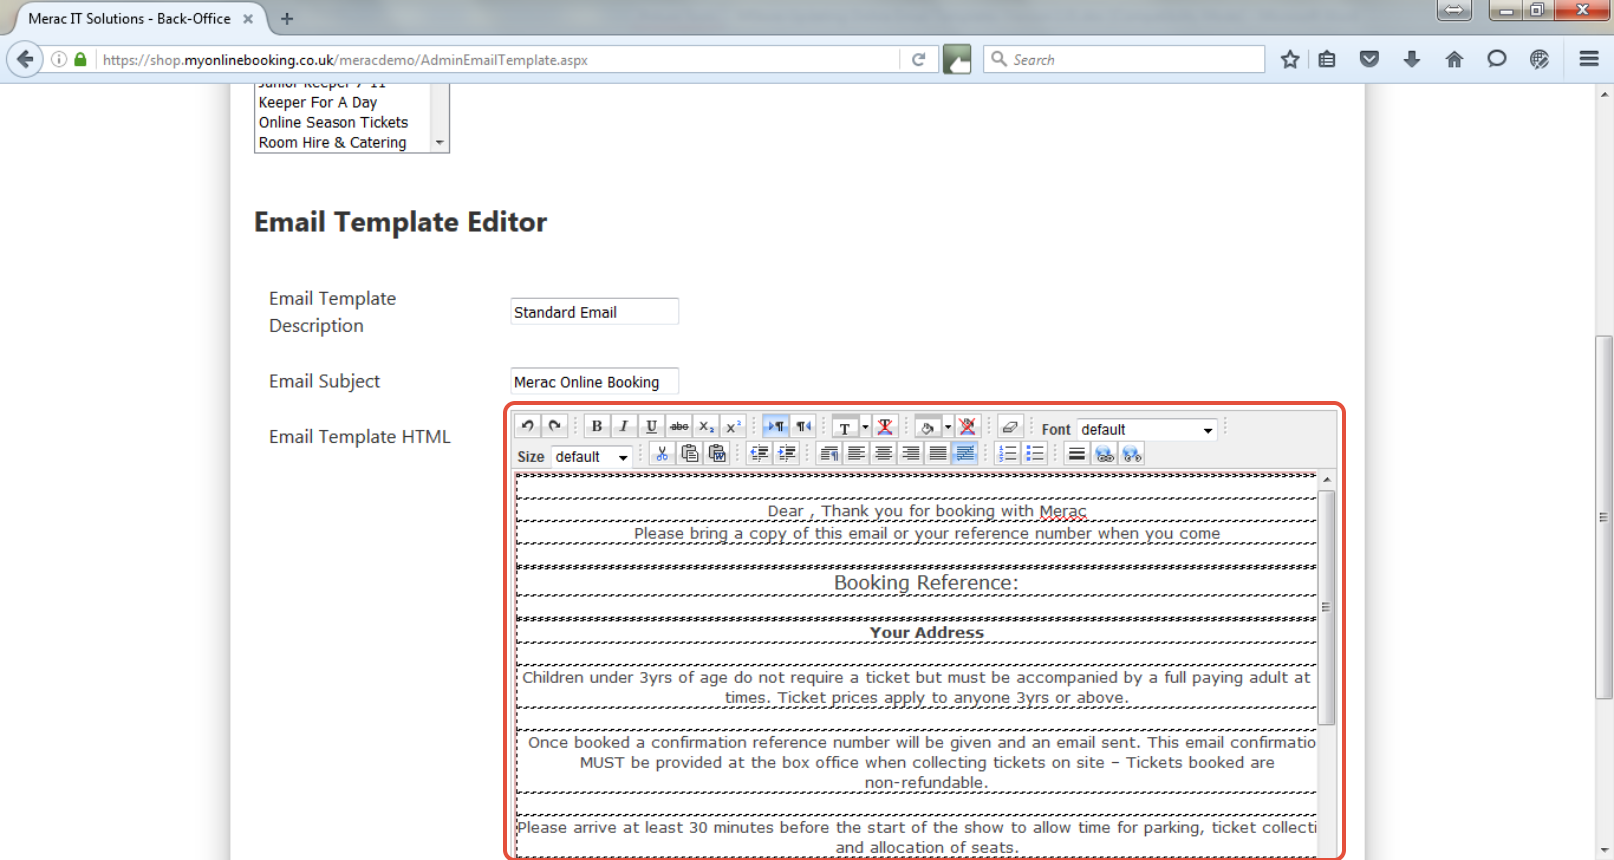Toggle underline formatting
Image resolution: width=1614 pixels, height=860 pixels.
point(651,427)
